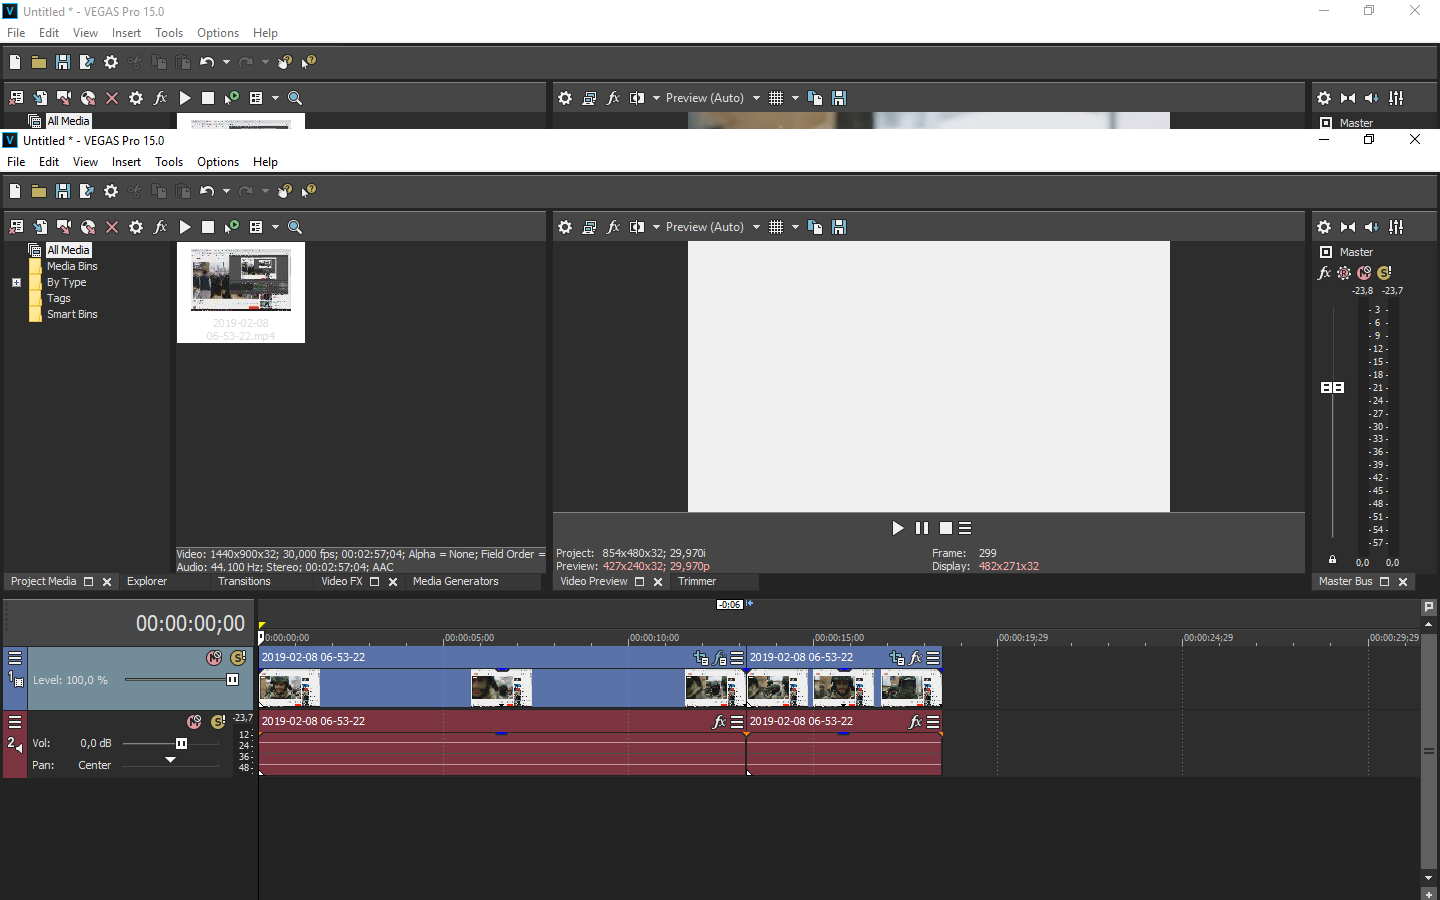Viewport: 1440px width, 900px height.
Task: Open Media FX in front Project Media toolbar
Action: (x=160, y=227)
